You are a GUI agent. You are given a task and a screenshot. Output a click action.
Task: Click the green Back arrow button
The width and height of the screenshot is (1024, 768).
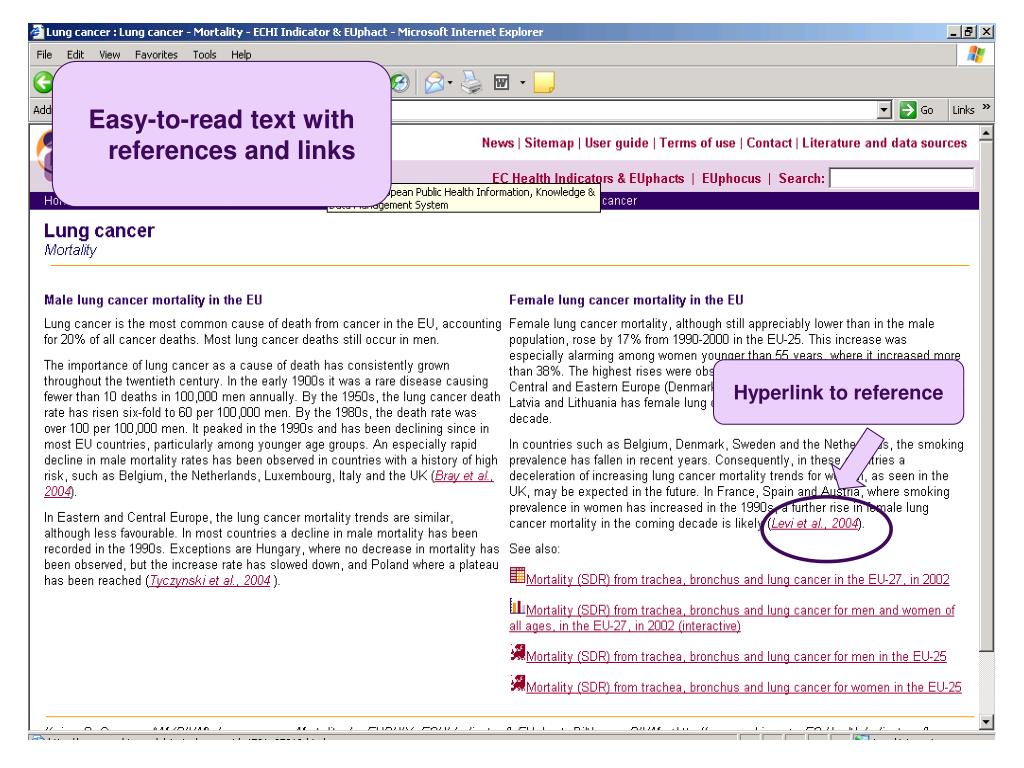[43, 82]
